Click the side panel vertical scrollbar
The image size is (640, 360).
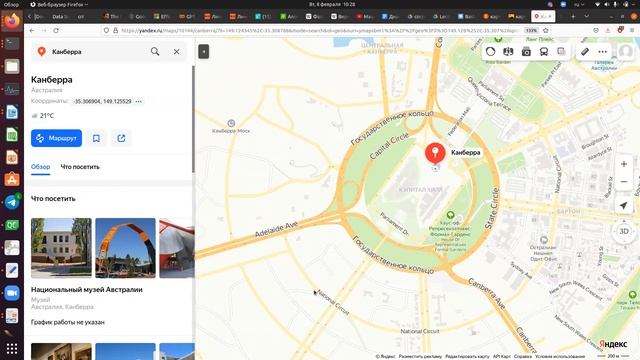(193, 118)
